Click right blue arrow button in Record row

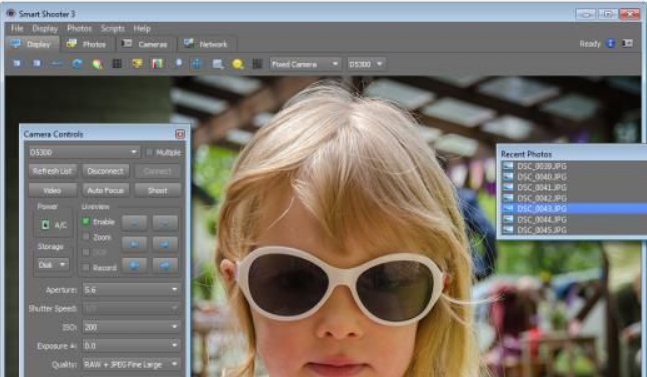coord(165,266)
